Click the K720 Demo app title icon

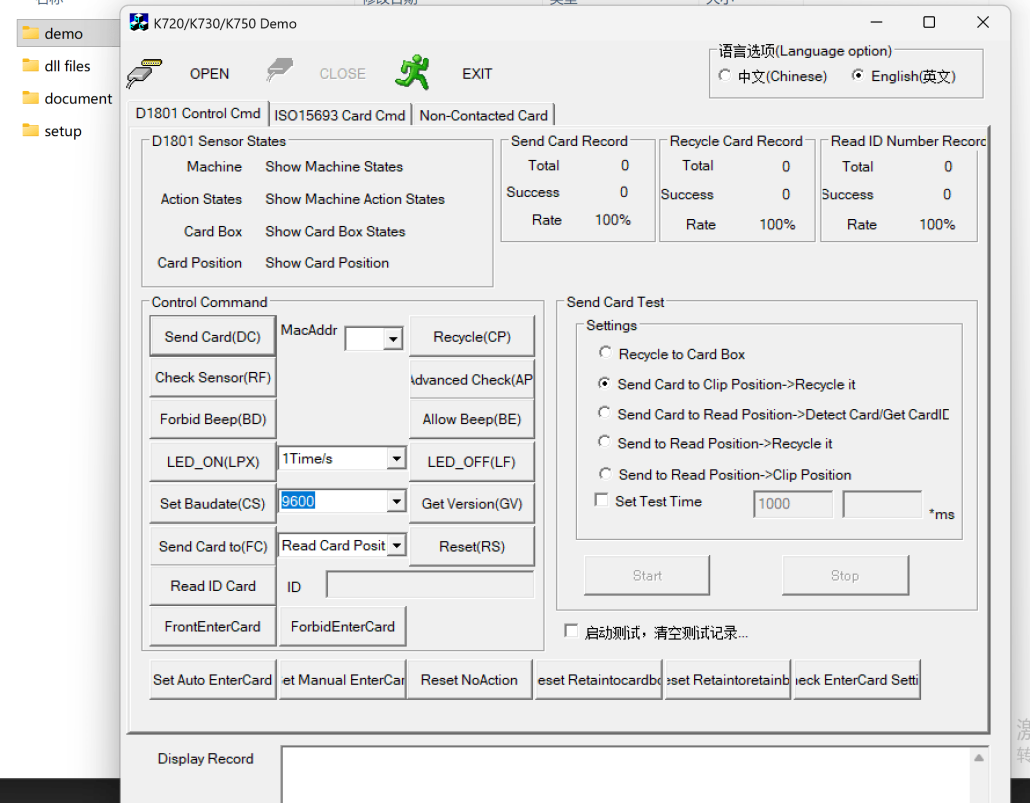139,23
